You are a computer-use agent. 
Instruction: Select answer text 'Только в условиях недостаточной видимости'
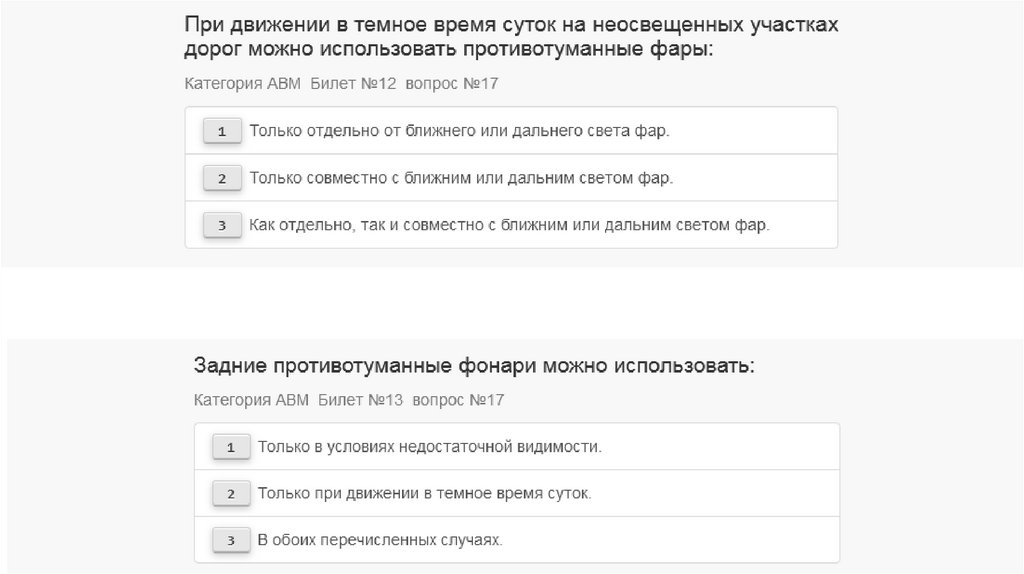[x=430, y=447]
